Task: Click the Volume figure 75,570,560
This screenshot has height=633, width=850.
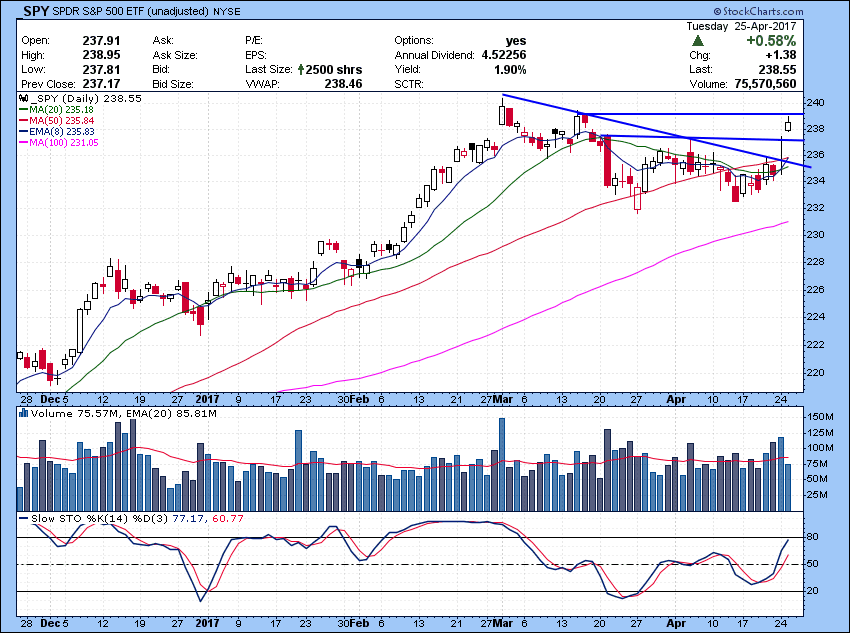Action: tap(765, 84)
